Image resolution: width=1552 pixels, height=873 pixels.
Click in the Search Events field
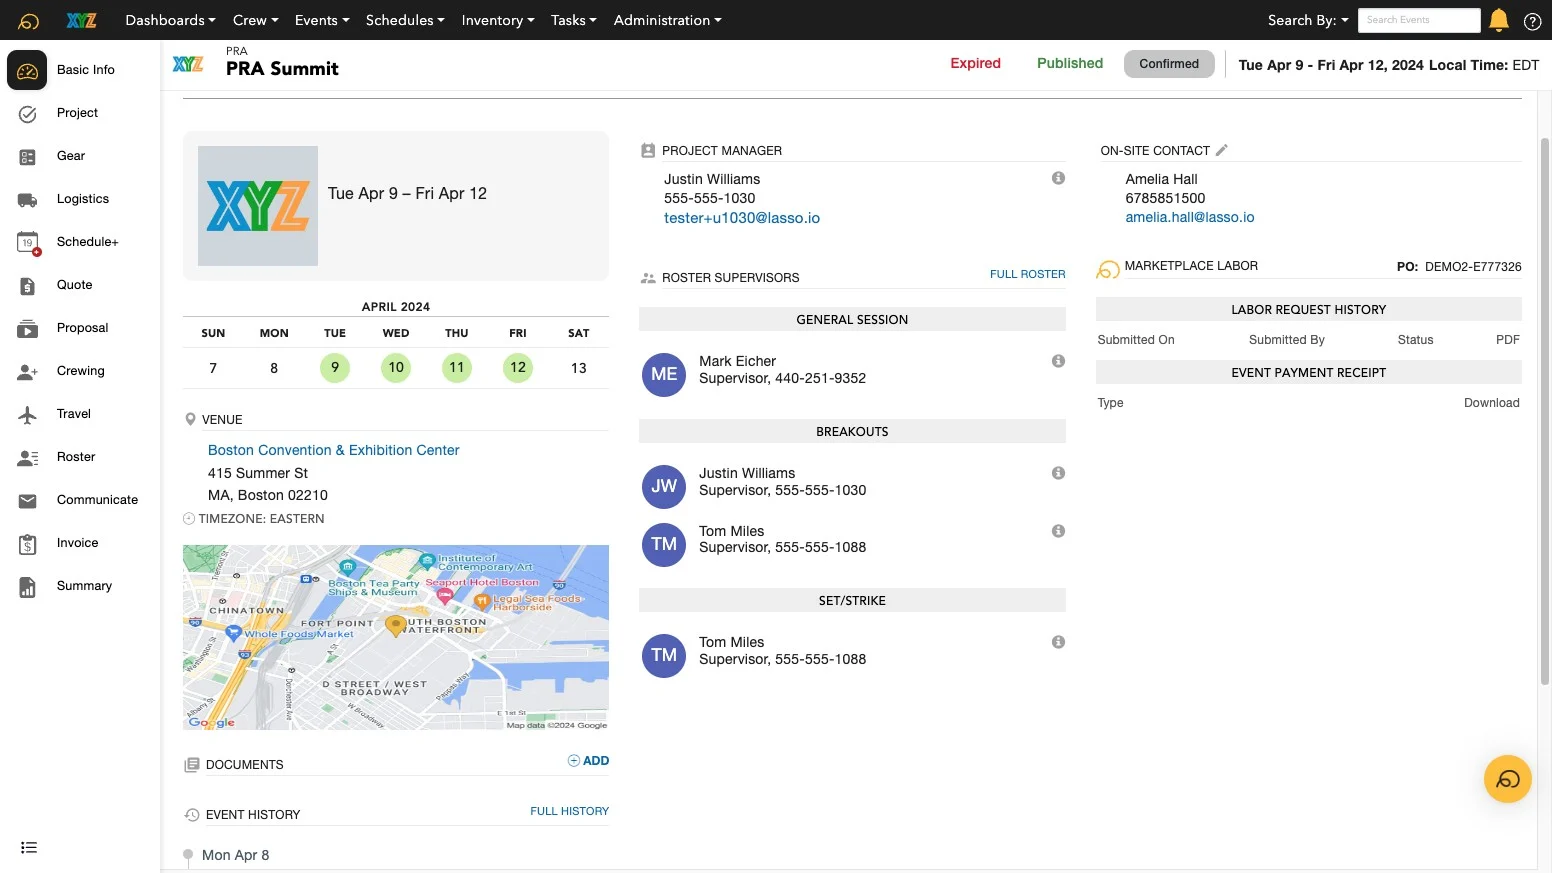point(1419,20)
